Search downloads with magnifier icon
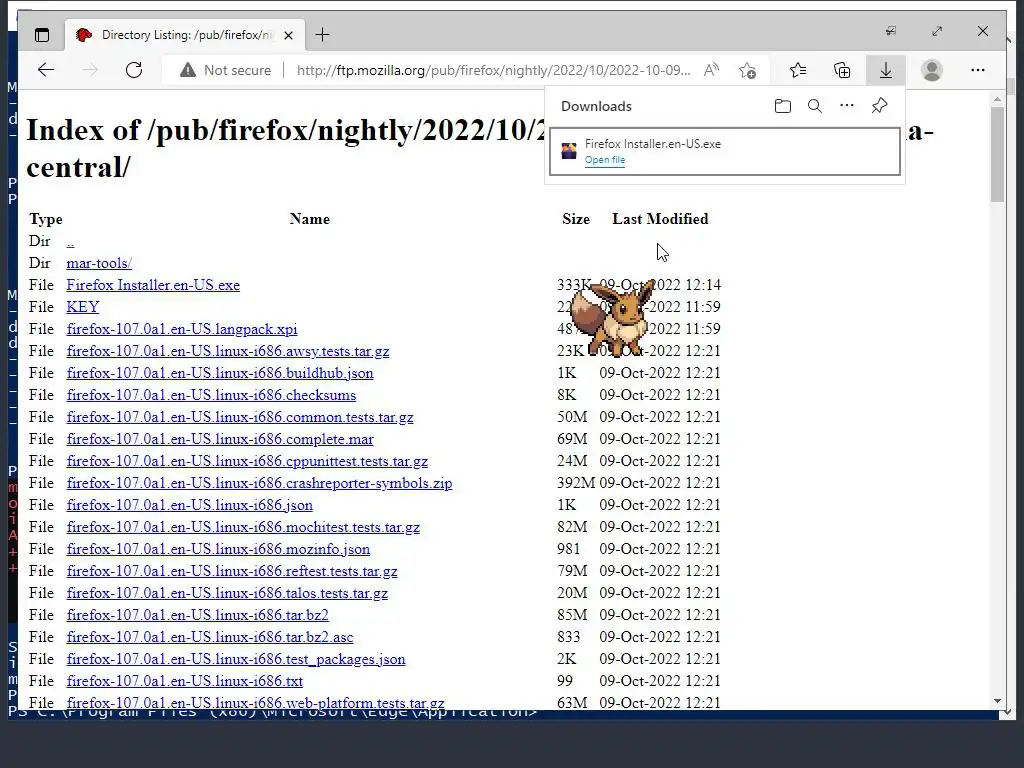 pos(814,106)
